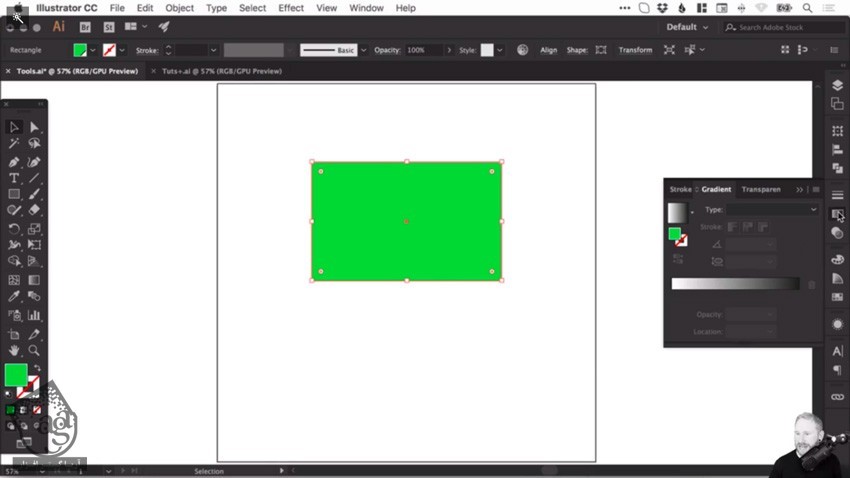Open the Select menu
This screenshot has width=850, height=478.
point(253,8)
